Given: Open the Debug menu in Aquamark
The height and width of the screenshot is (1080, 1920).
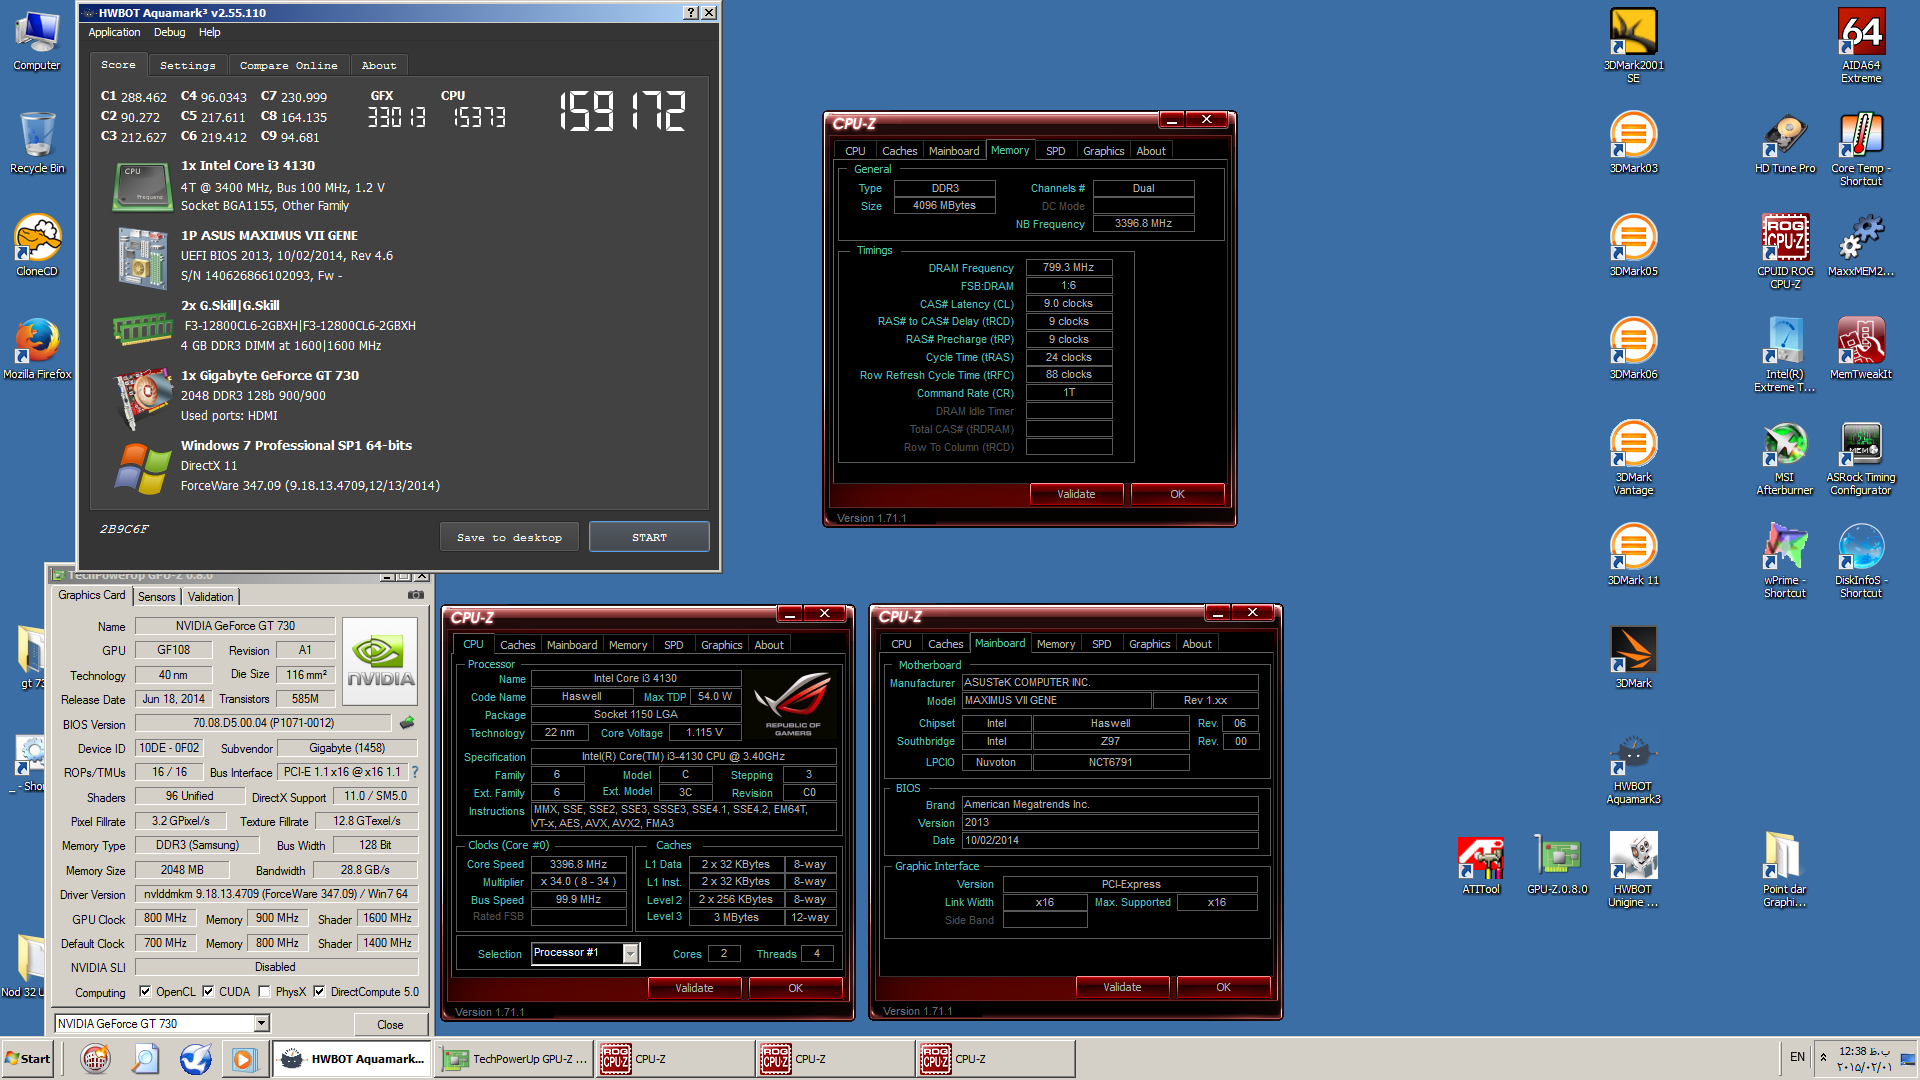Looking at the screenshot, I should tap(169, 32).
